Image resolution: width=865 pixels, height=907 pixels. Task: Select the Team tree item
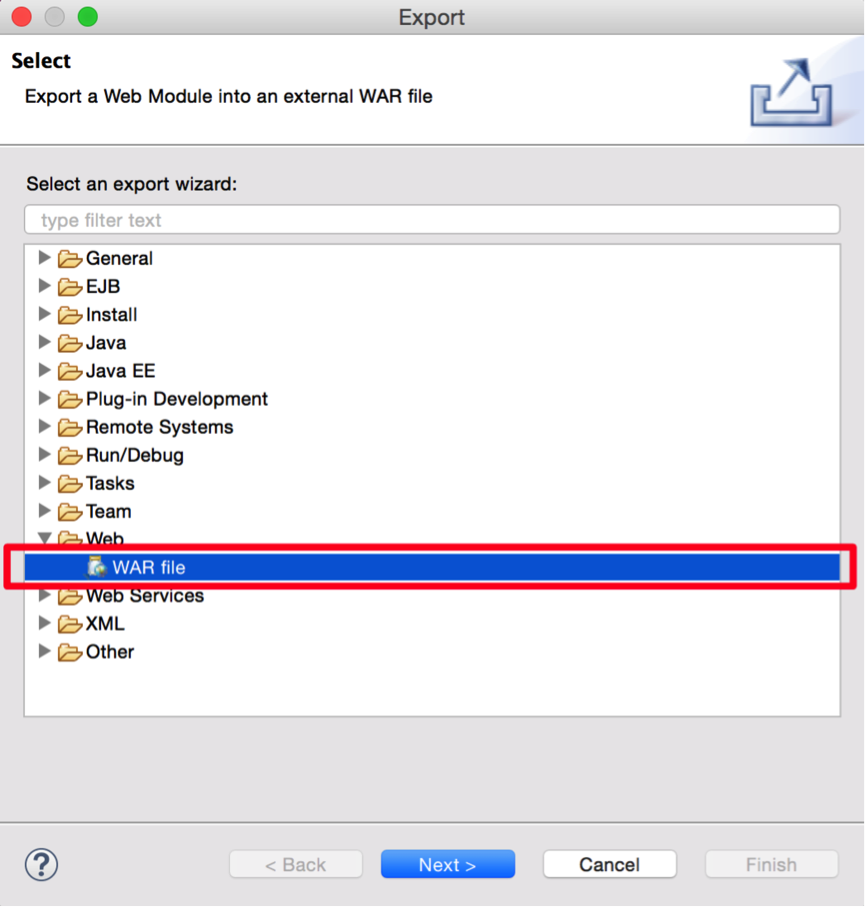(x=108, y=511)
